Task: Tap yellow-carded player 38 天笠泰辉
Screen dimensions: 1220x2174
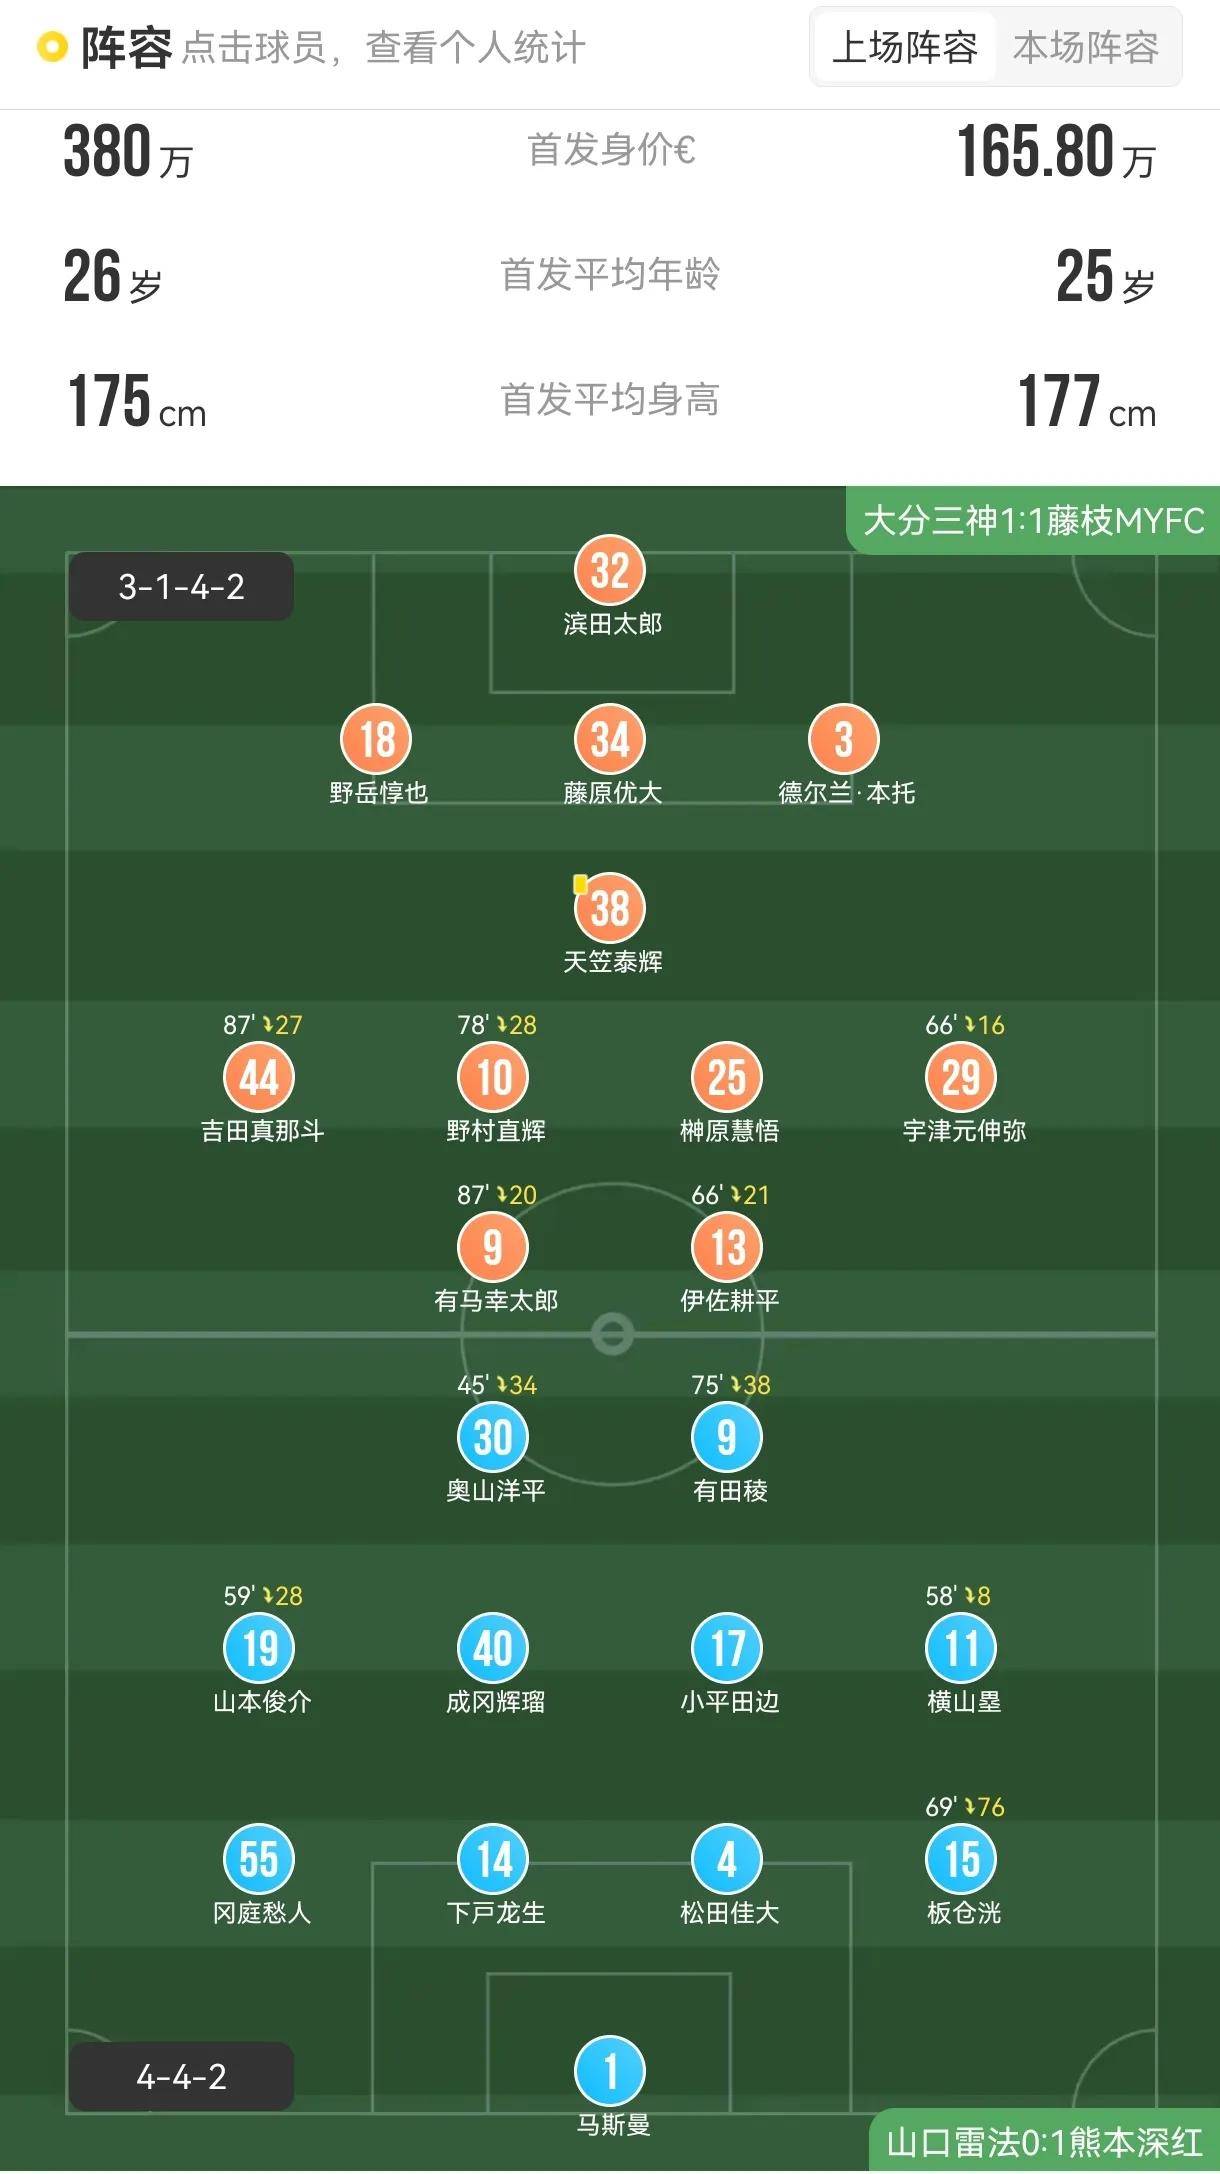Action: pyautogui.click(x=610, y=909)
